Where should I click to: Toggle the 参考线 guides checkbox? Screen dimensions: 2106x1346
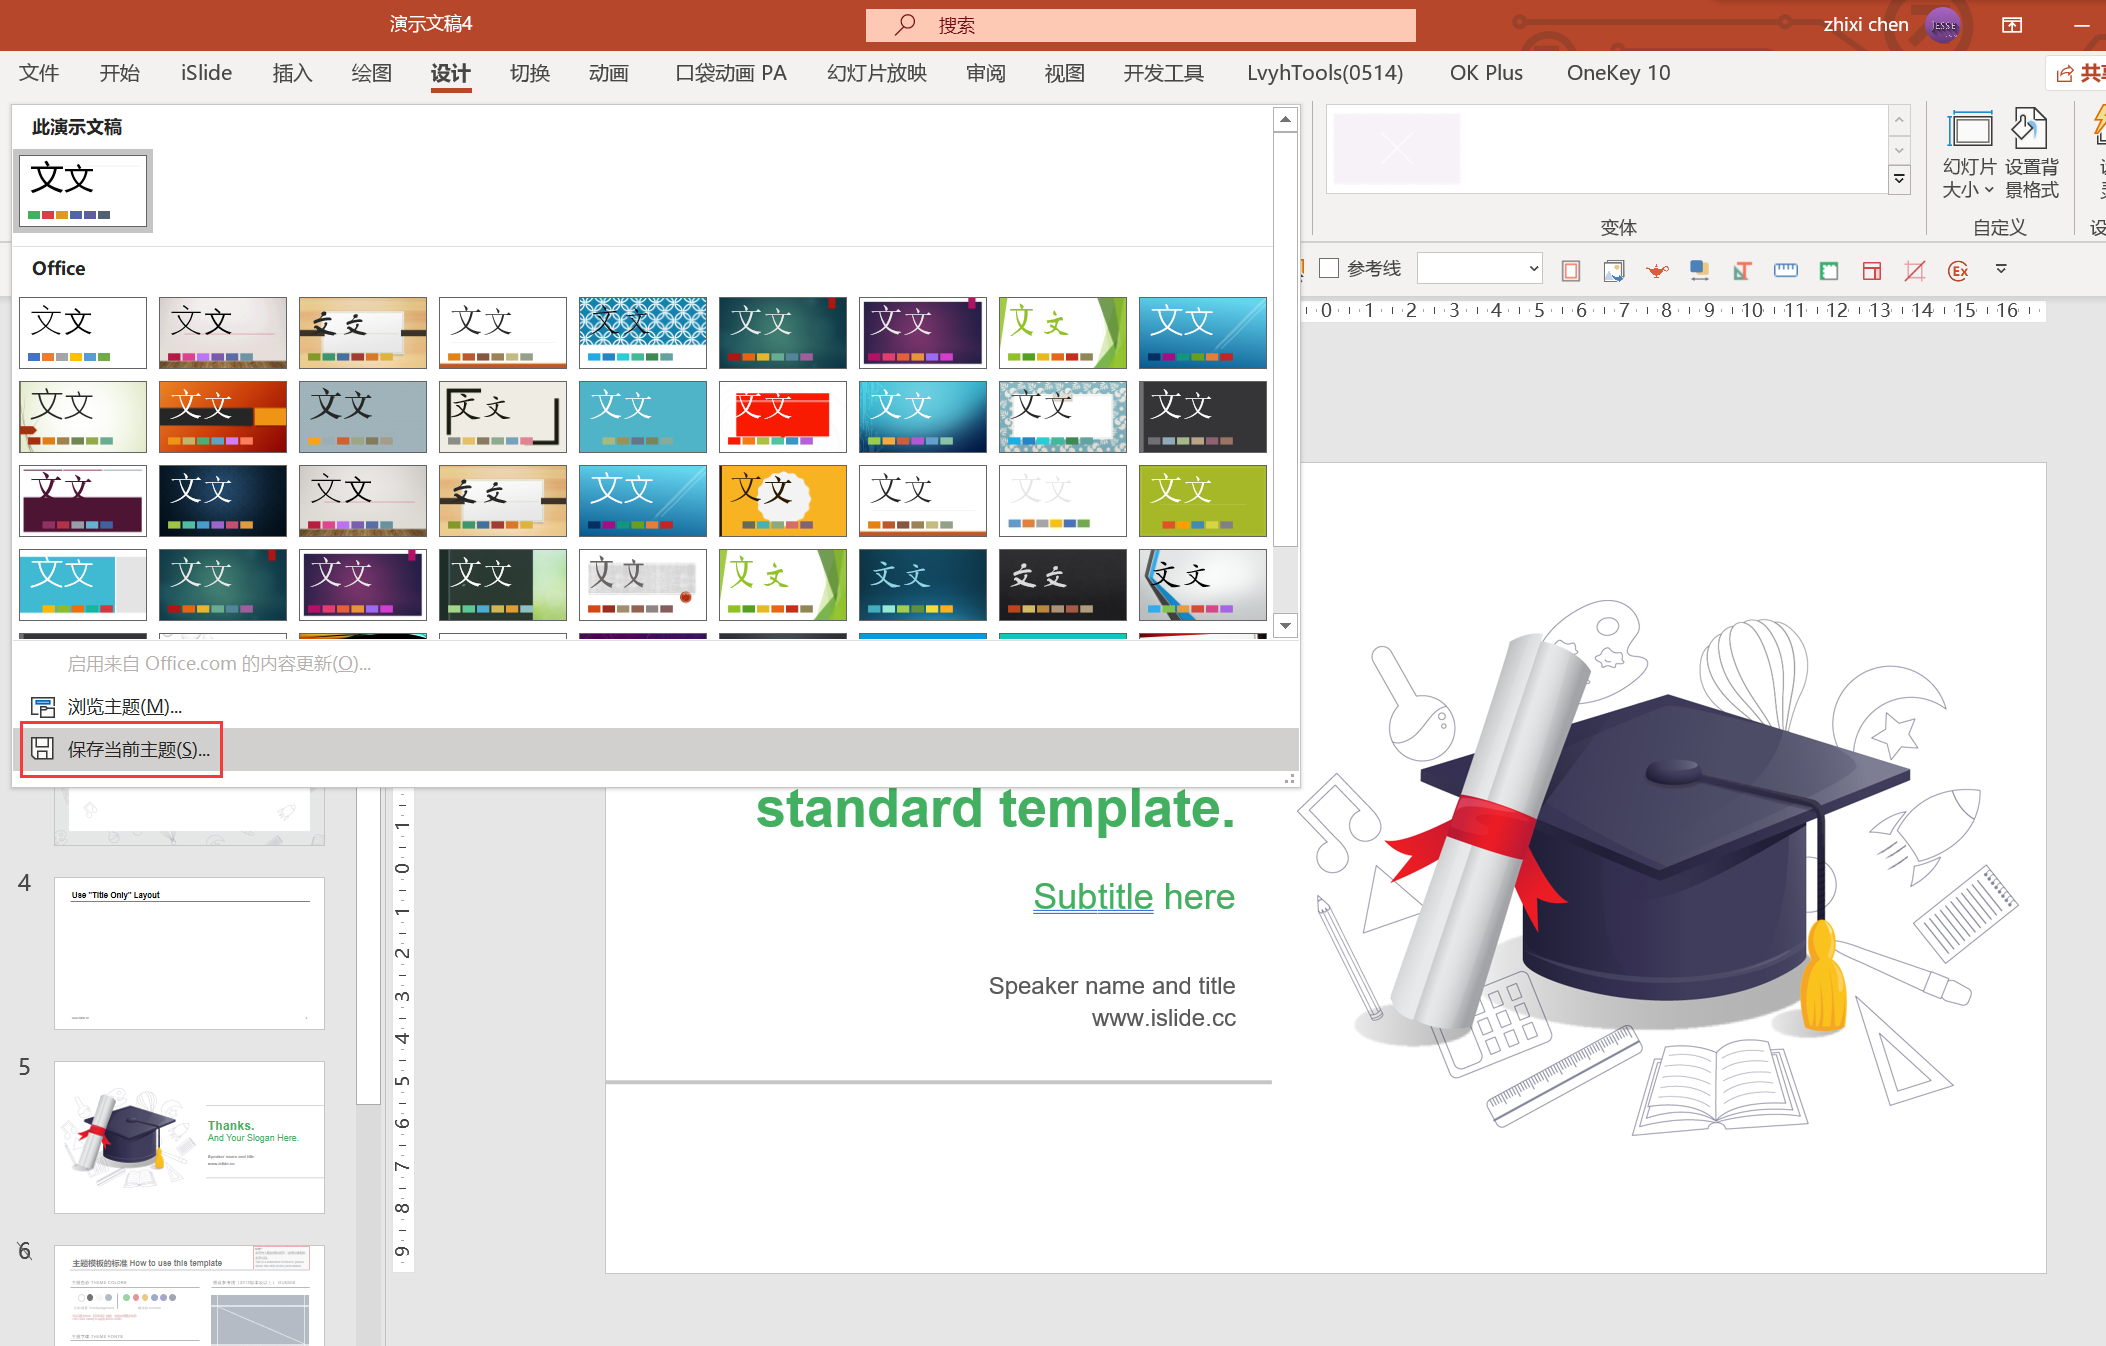coord(1329,268)
